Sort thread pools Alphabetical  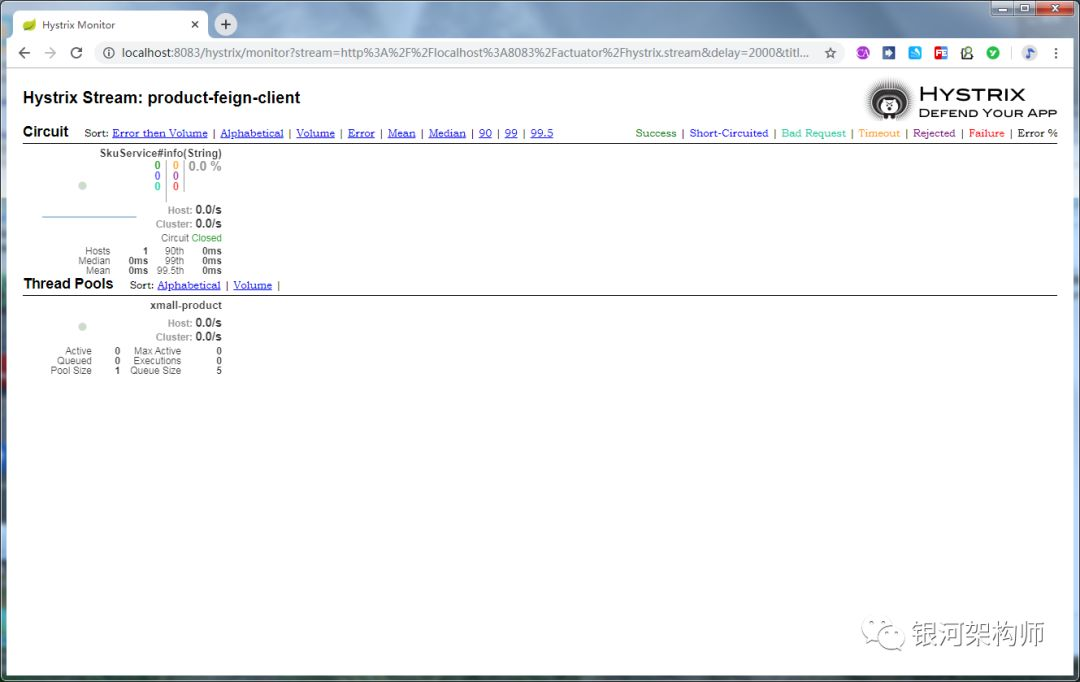[x=189, y=285]
